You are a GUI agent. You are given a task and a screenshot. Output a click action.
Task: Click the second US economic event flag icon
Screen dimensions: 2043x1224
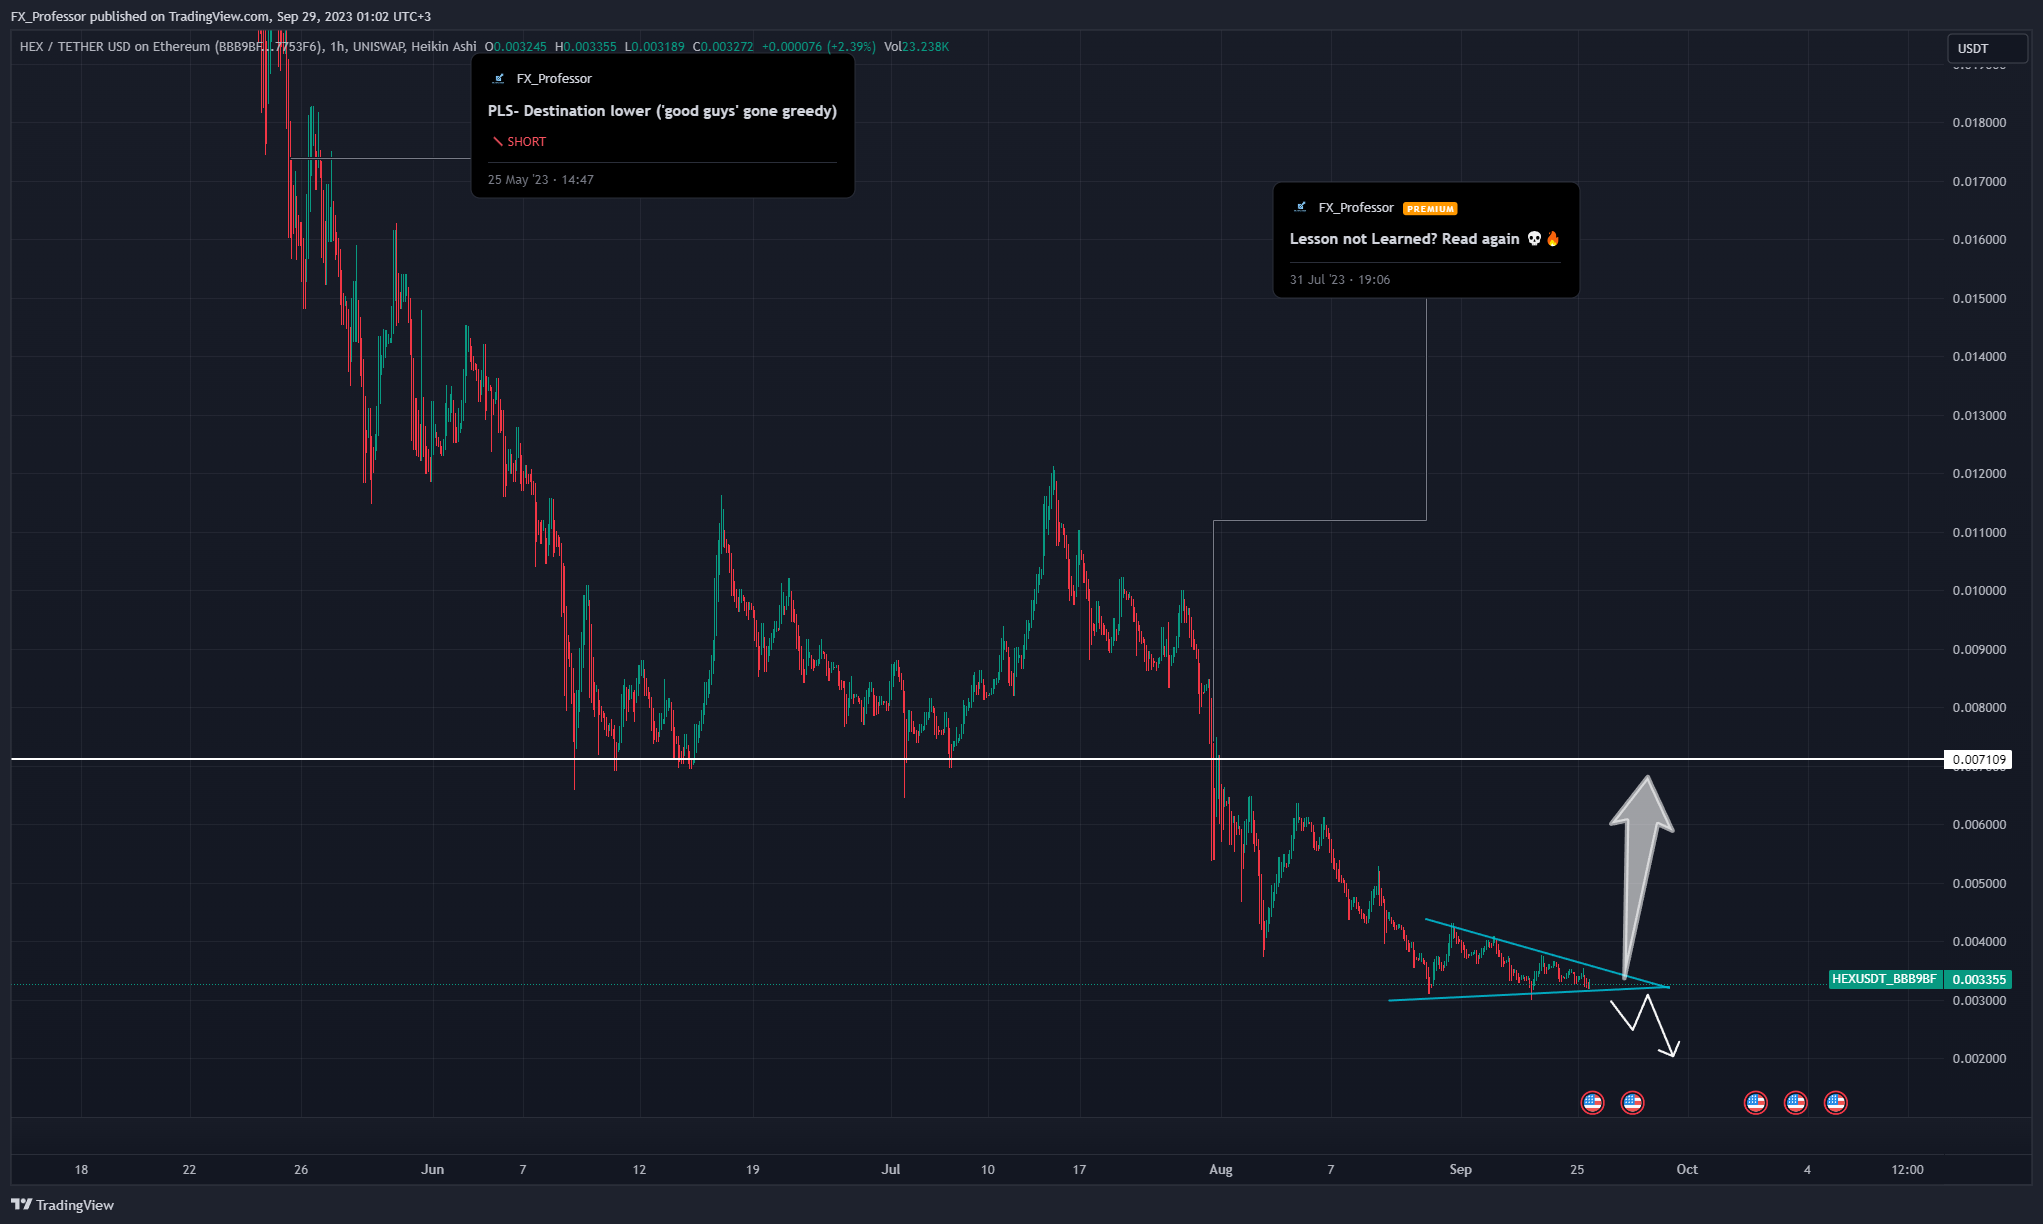pos(1632,1103)
